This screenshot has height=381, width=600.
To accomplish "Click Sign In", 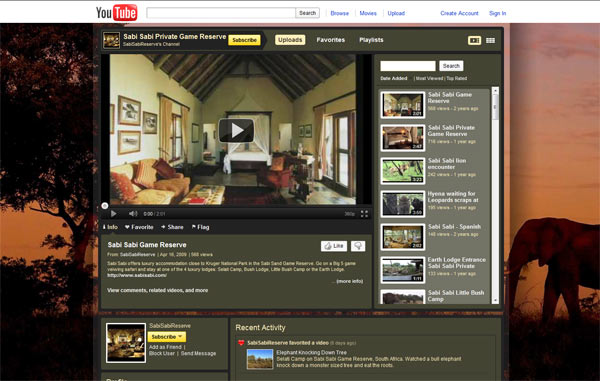I will pos(497,13).
